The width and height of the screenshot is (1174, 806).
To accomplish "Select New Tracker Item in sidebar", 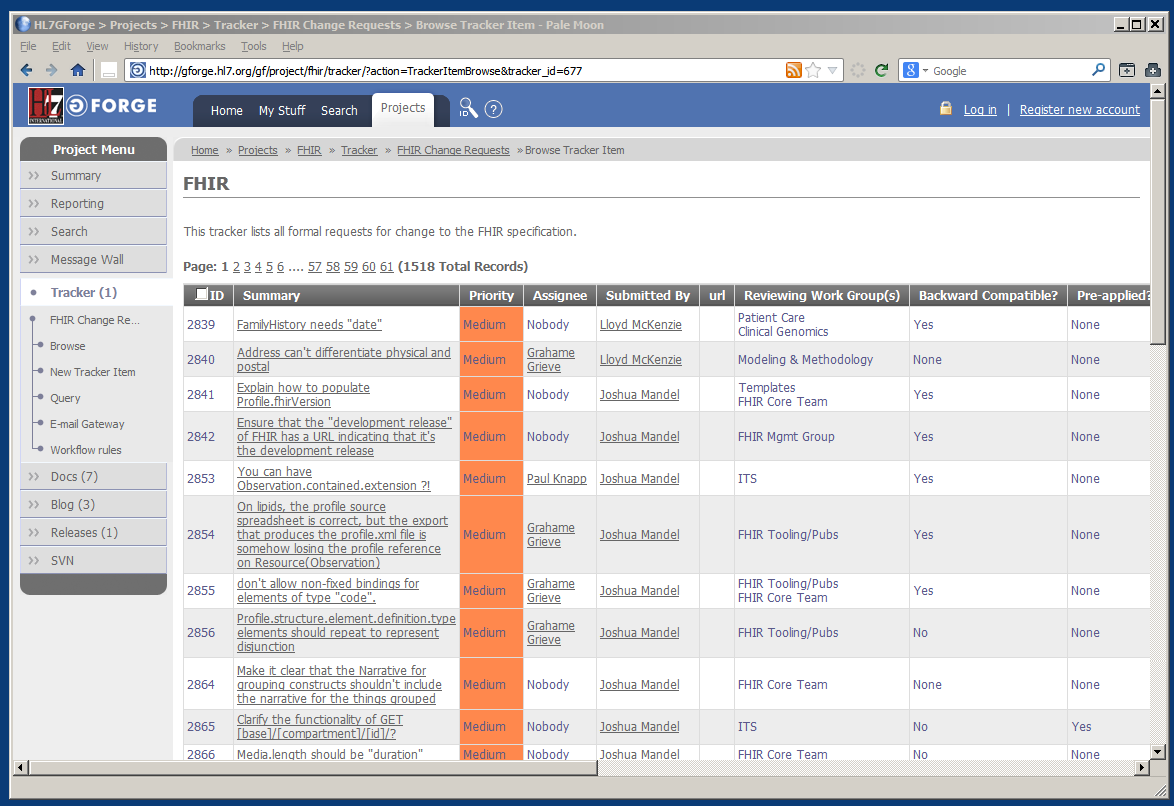I will (x=93, y=372).
